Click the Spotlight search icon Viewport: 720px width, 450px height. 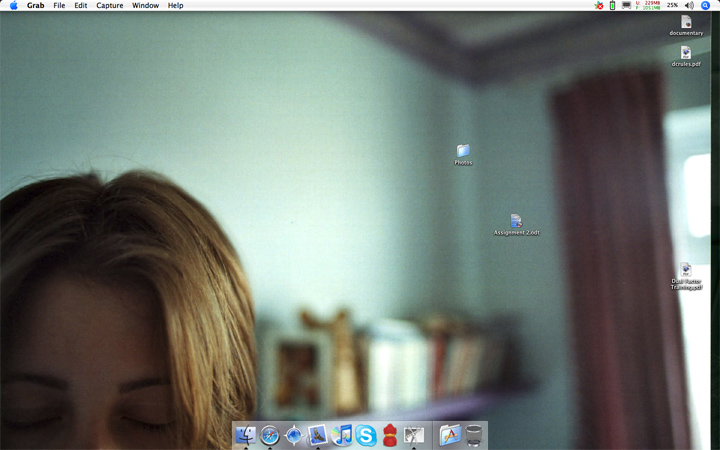pyautogui.click(x=705, y=6)
